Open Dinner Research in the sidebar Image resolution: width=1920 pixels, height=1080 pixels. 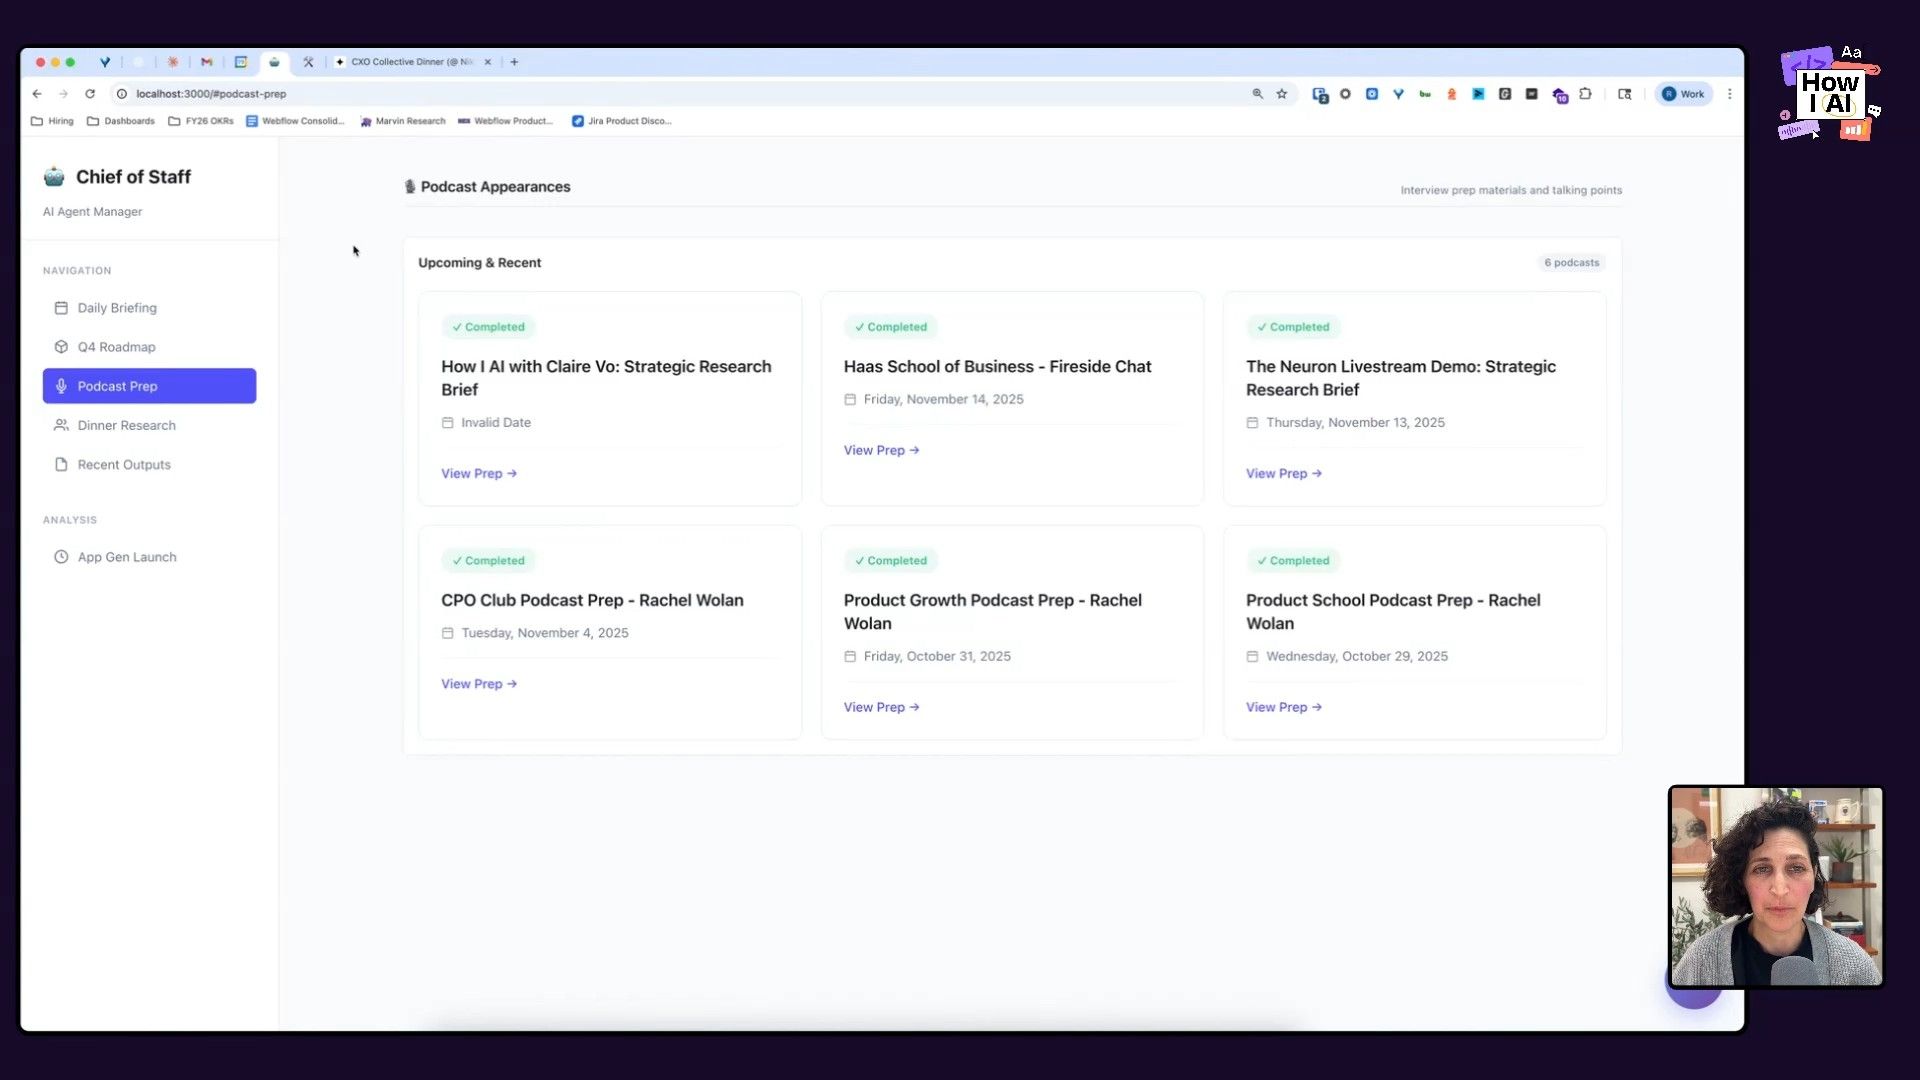point(149,425)
